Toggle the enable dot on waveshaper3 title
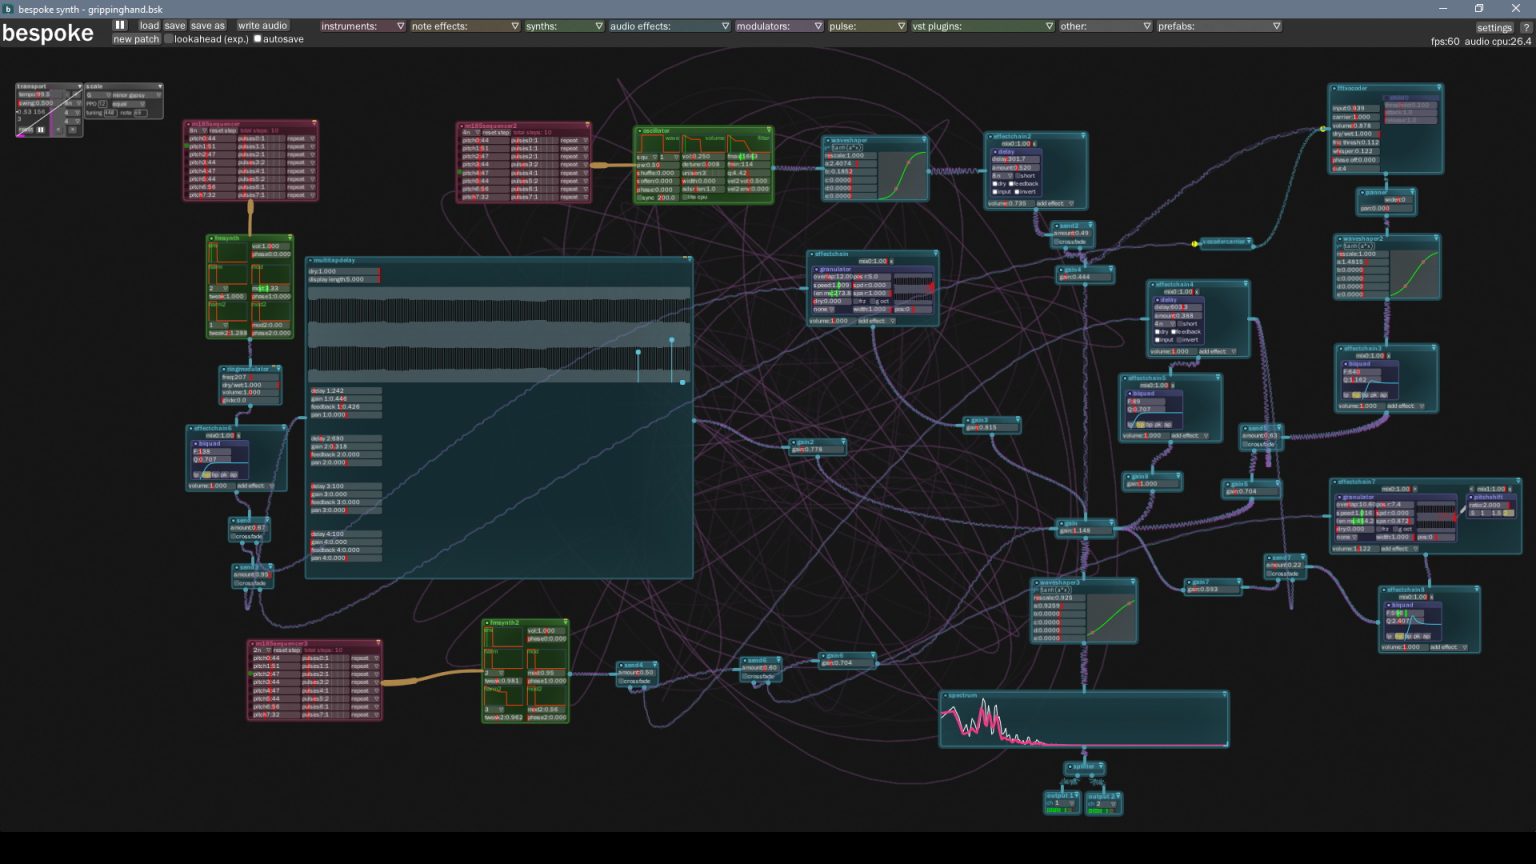The image size is (1536, 864). pos(1036,582)
